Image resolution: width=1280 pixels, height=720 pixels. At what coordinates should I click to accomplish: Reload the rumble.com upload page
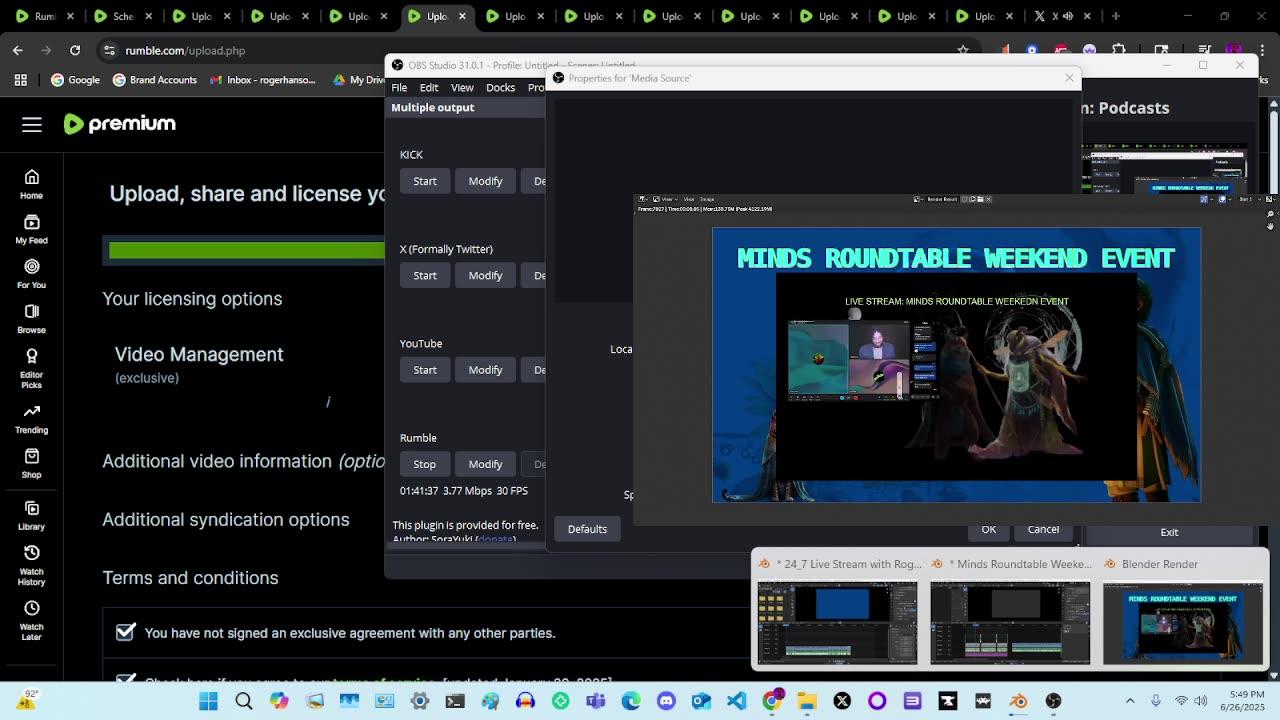(x=75, y=50)
